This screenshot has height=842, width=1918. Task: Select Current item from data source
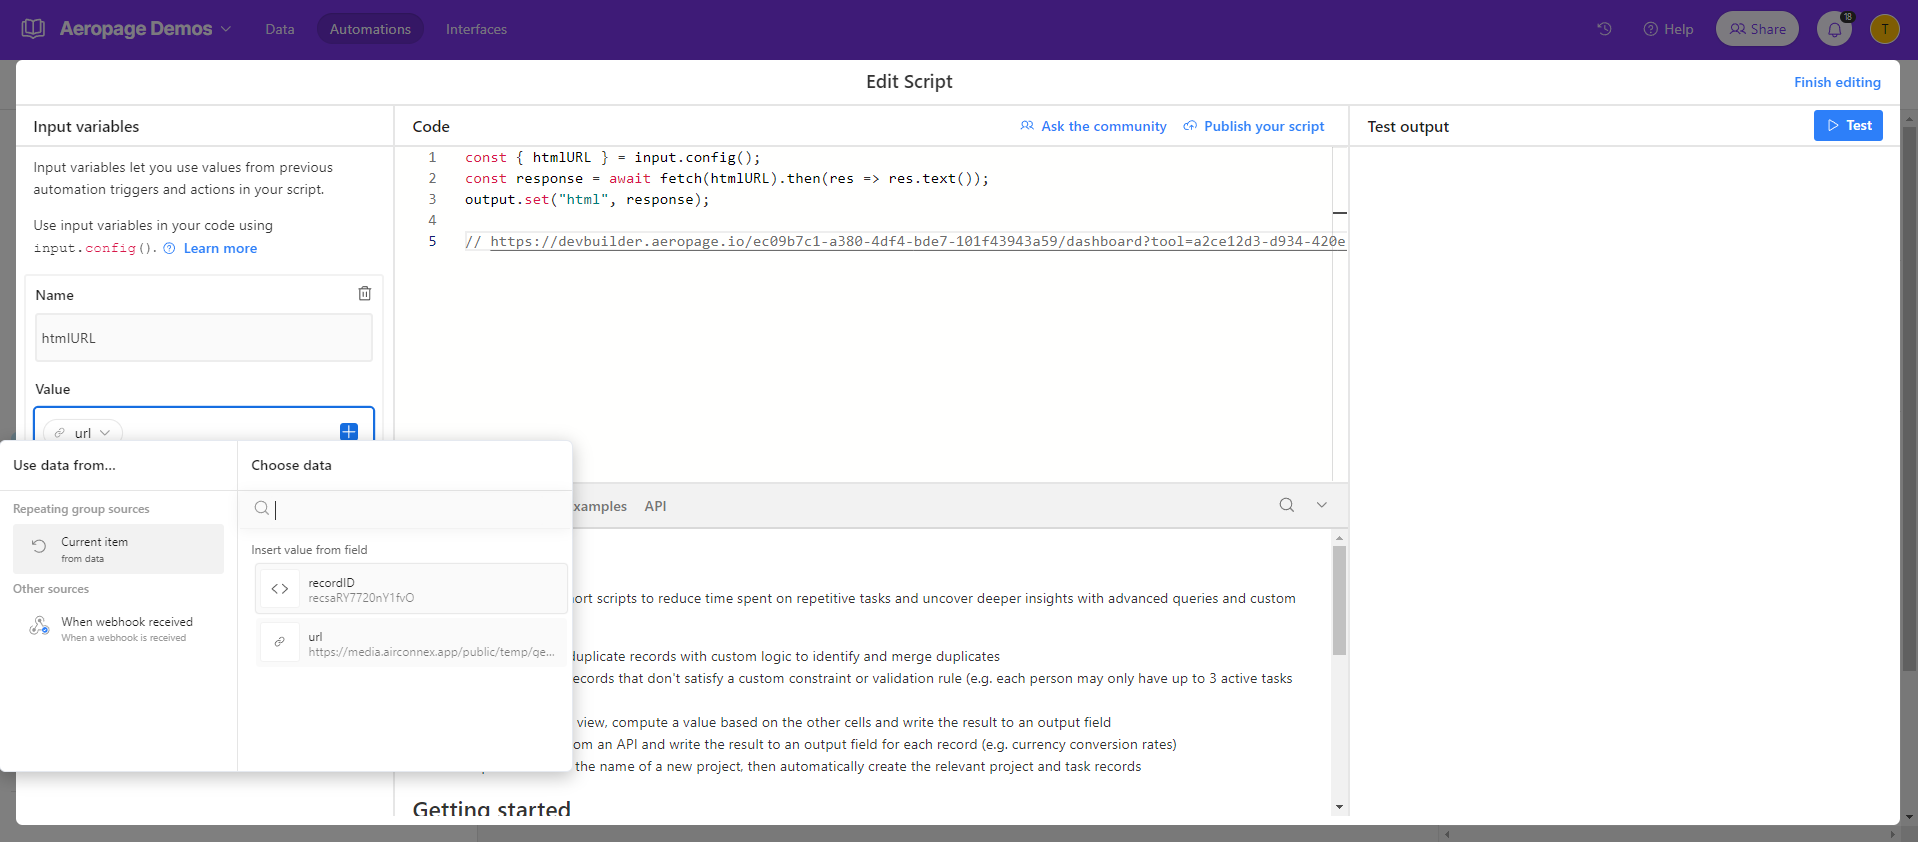(118, 549)
